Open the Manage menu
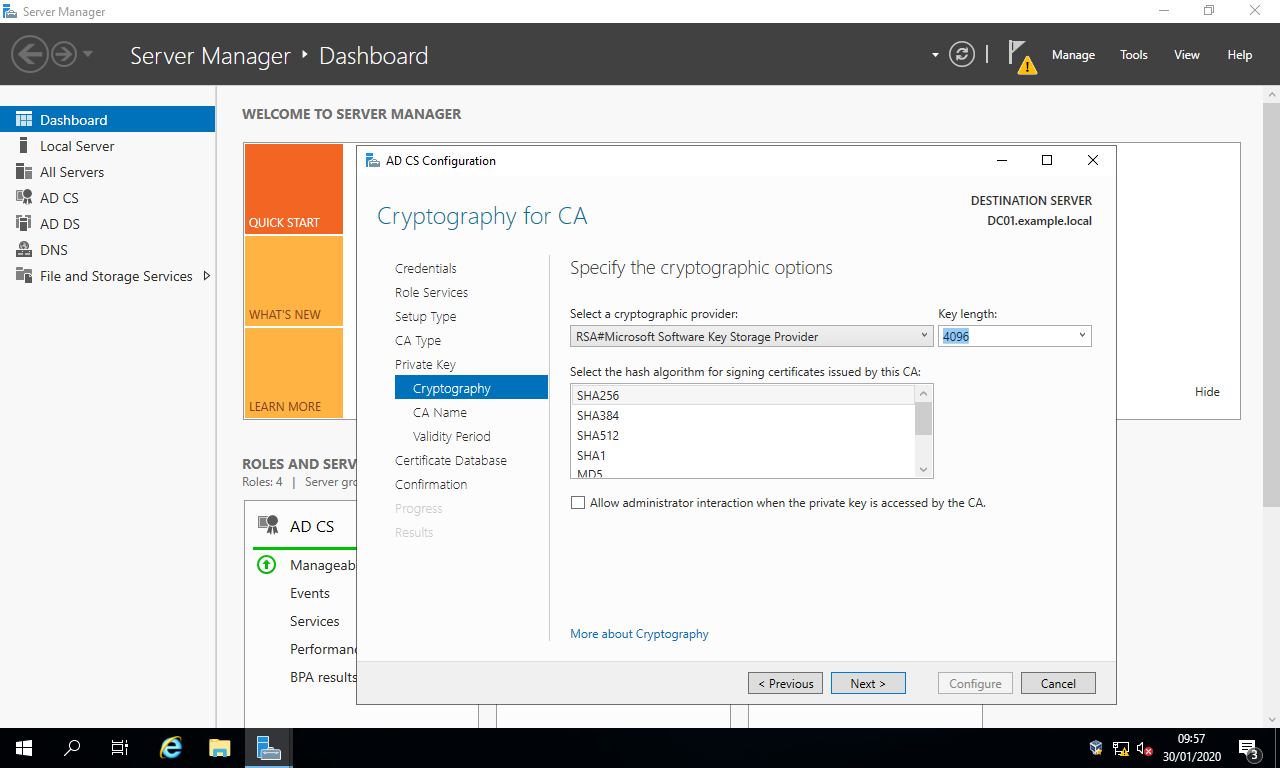Image resolution: width=1280 pixels, height=768 pixels. [1073, 55]
